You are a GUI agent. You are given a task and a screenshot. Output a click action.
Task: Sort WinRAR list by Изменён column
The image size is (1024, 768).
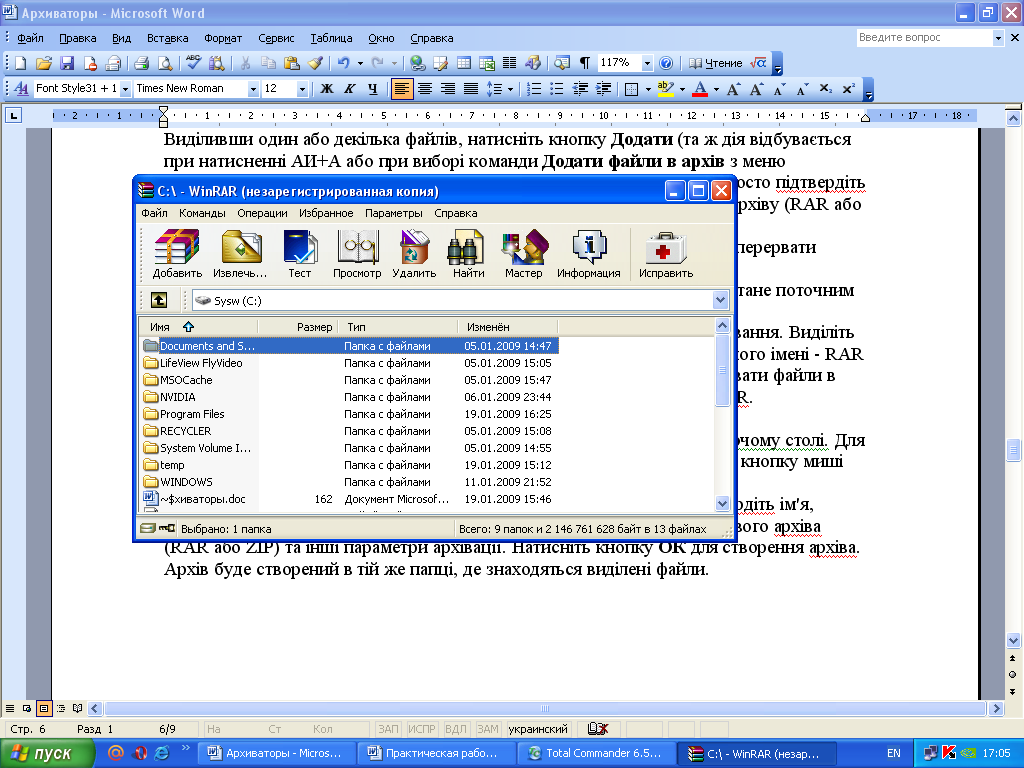(x=507, y=327)
